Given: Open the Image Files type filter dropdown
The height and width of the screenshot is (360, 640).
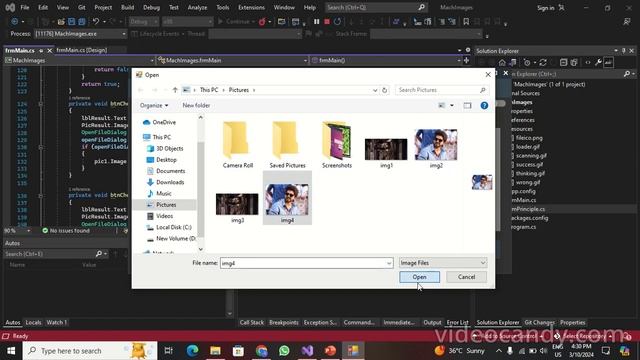Looking at the screenshot, I should [443, 263].
